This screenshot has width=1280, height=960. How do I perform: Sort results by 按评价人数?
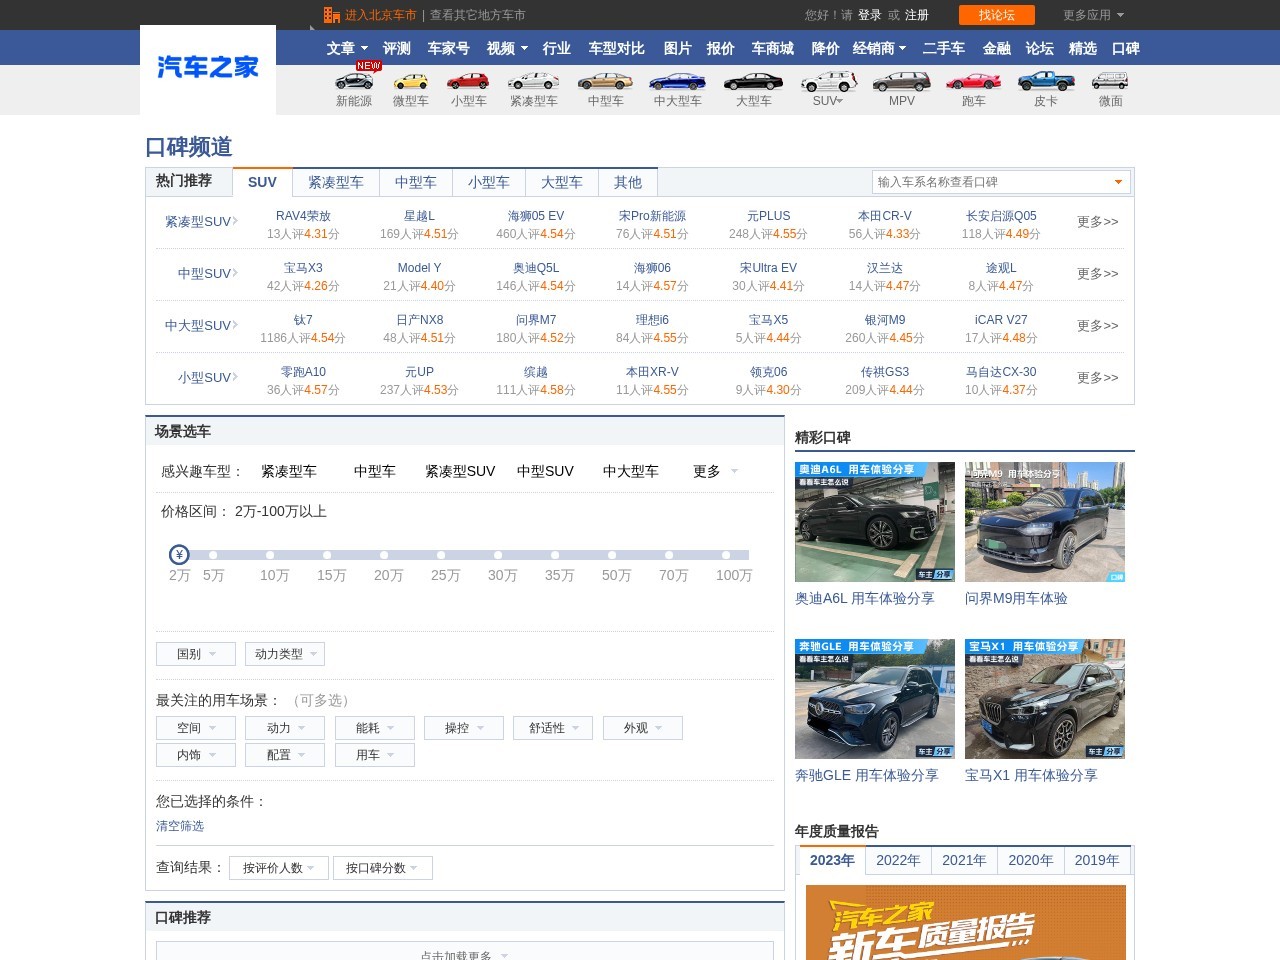coord(279,868)
